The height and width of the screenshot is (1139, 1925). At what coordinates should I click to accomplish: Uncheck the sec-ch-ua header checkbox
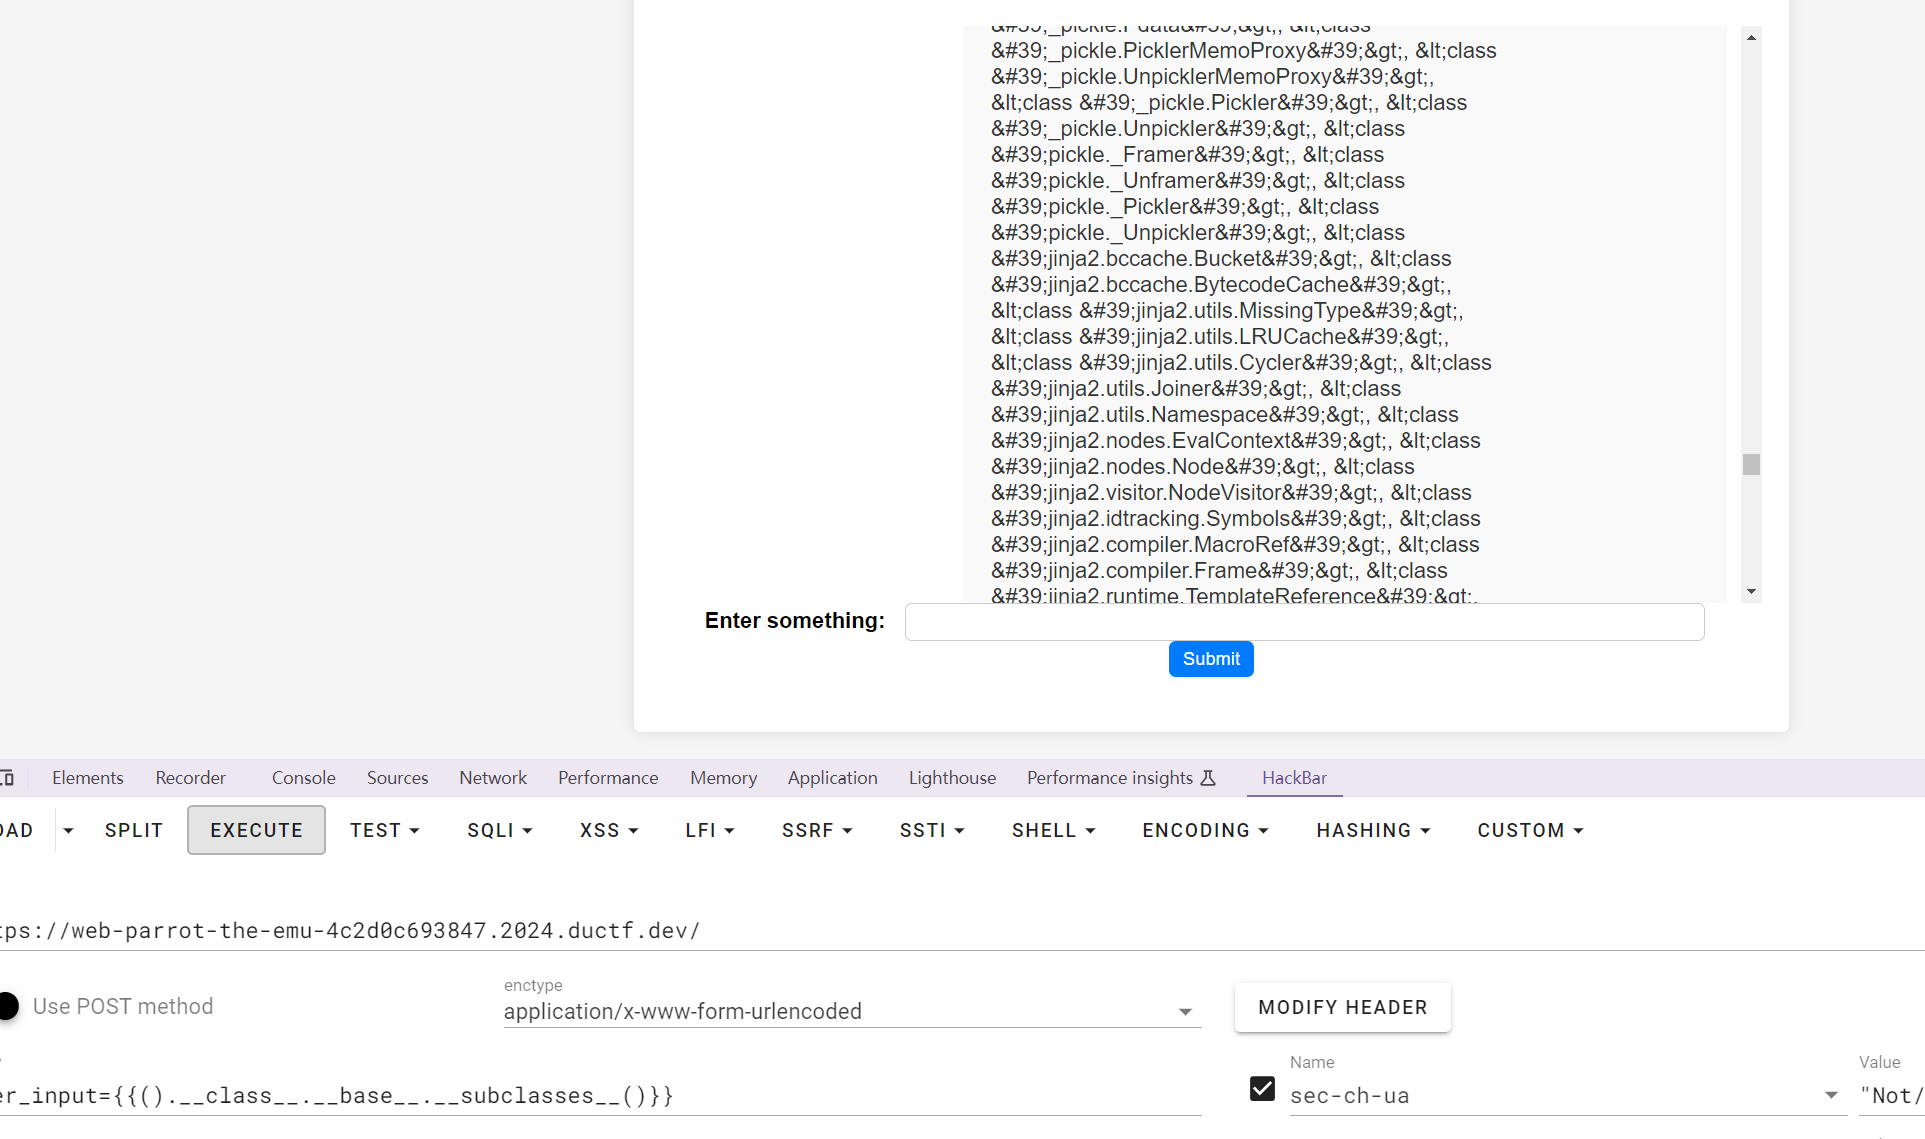click(1262, 1089)
